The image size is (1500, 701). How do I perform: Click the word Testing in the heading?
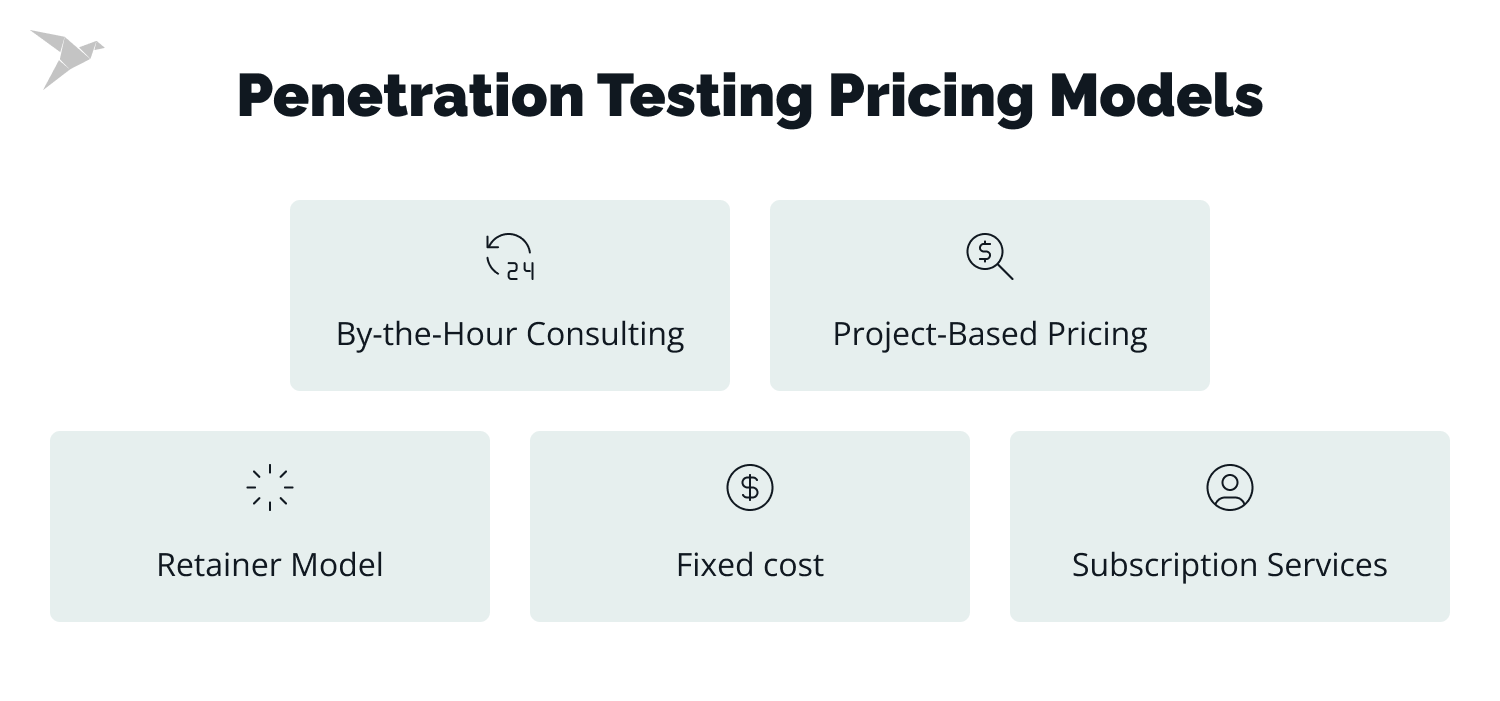pyautogui.click(x=705, y=97)
